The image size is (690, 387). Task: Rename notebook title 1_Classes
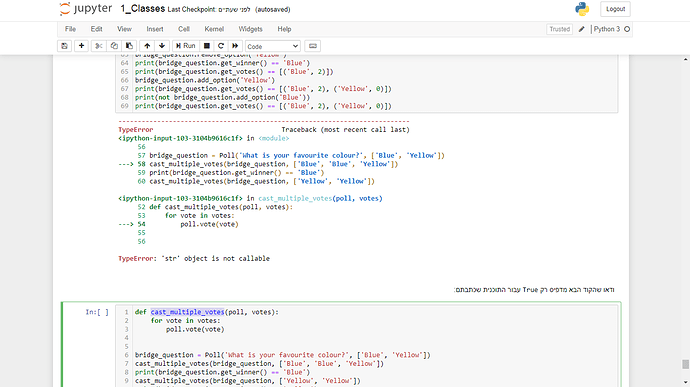[x=143, y=9]
